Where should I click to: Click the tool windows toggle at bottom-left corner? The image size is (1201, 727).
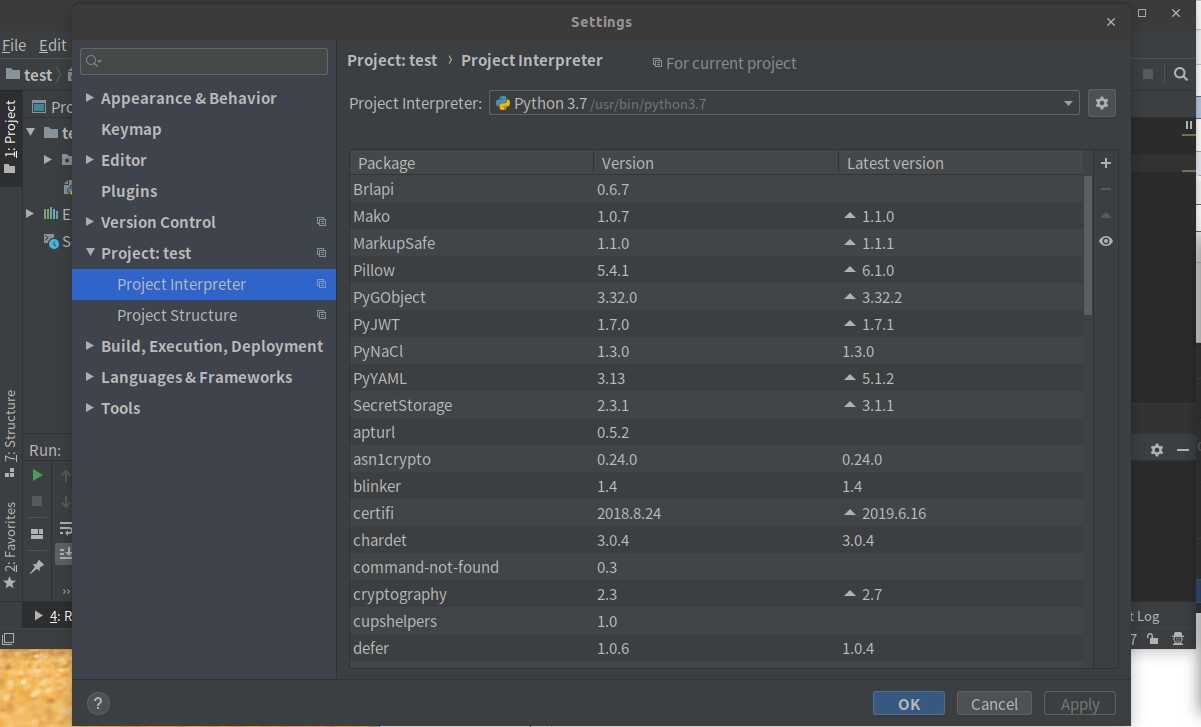(x=8, y=638)
